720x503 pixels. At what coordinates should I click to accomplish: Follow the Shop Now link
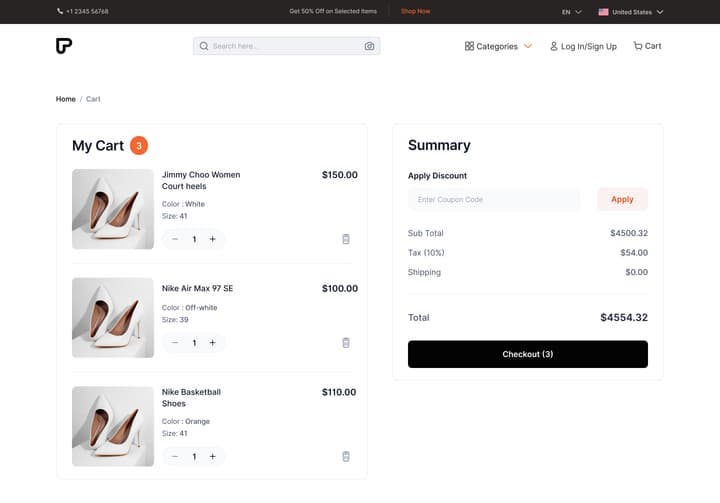tap(415, 11)
